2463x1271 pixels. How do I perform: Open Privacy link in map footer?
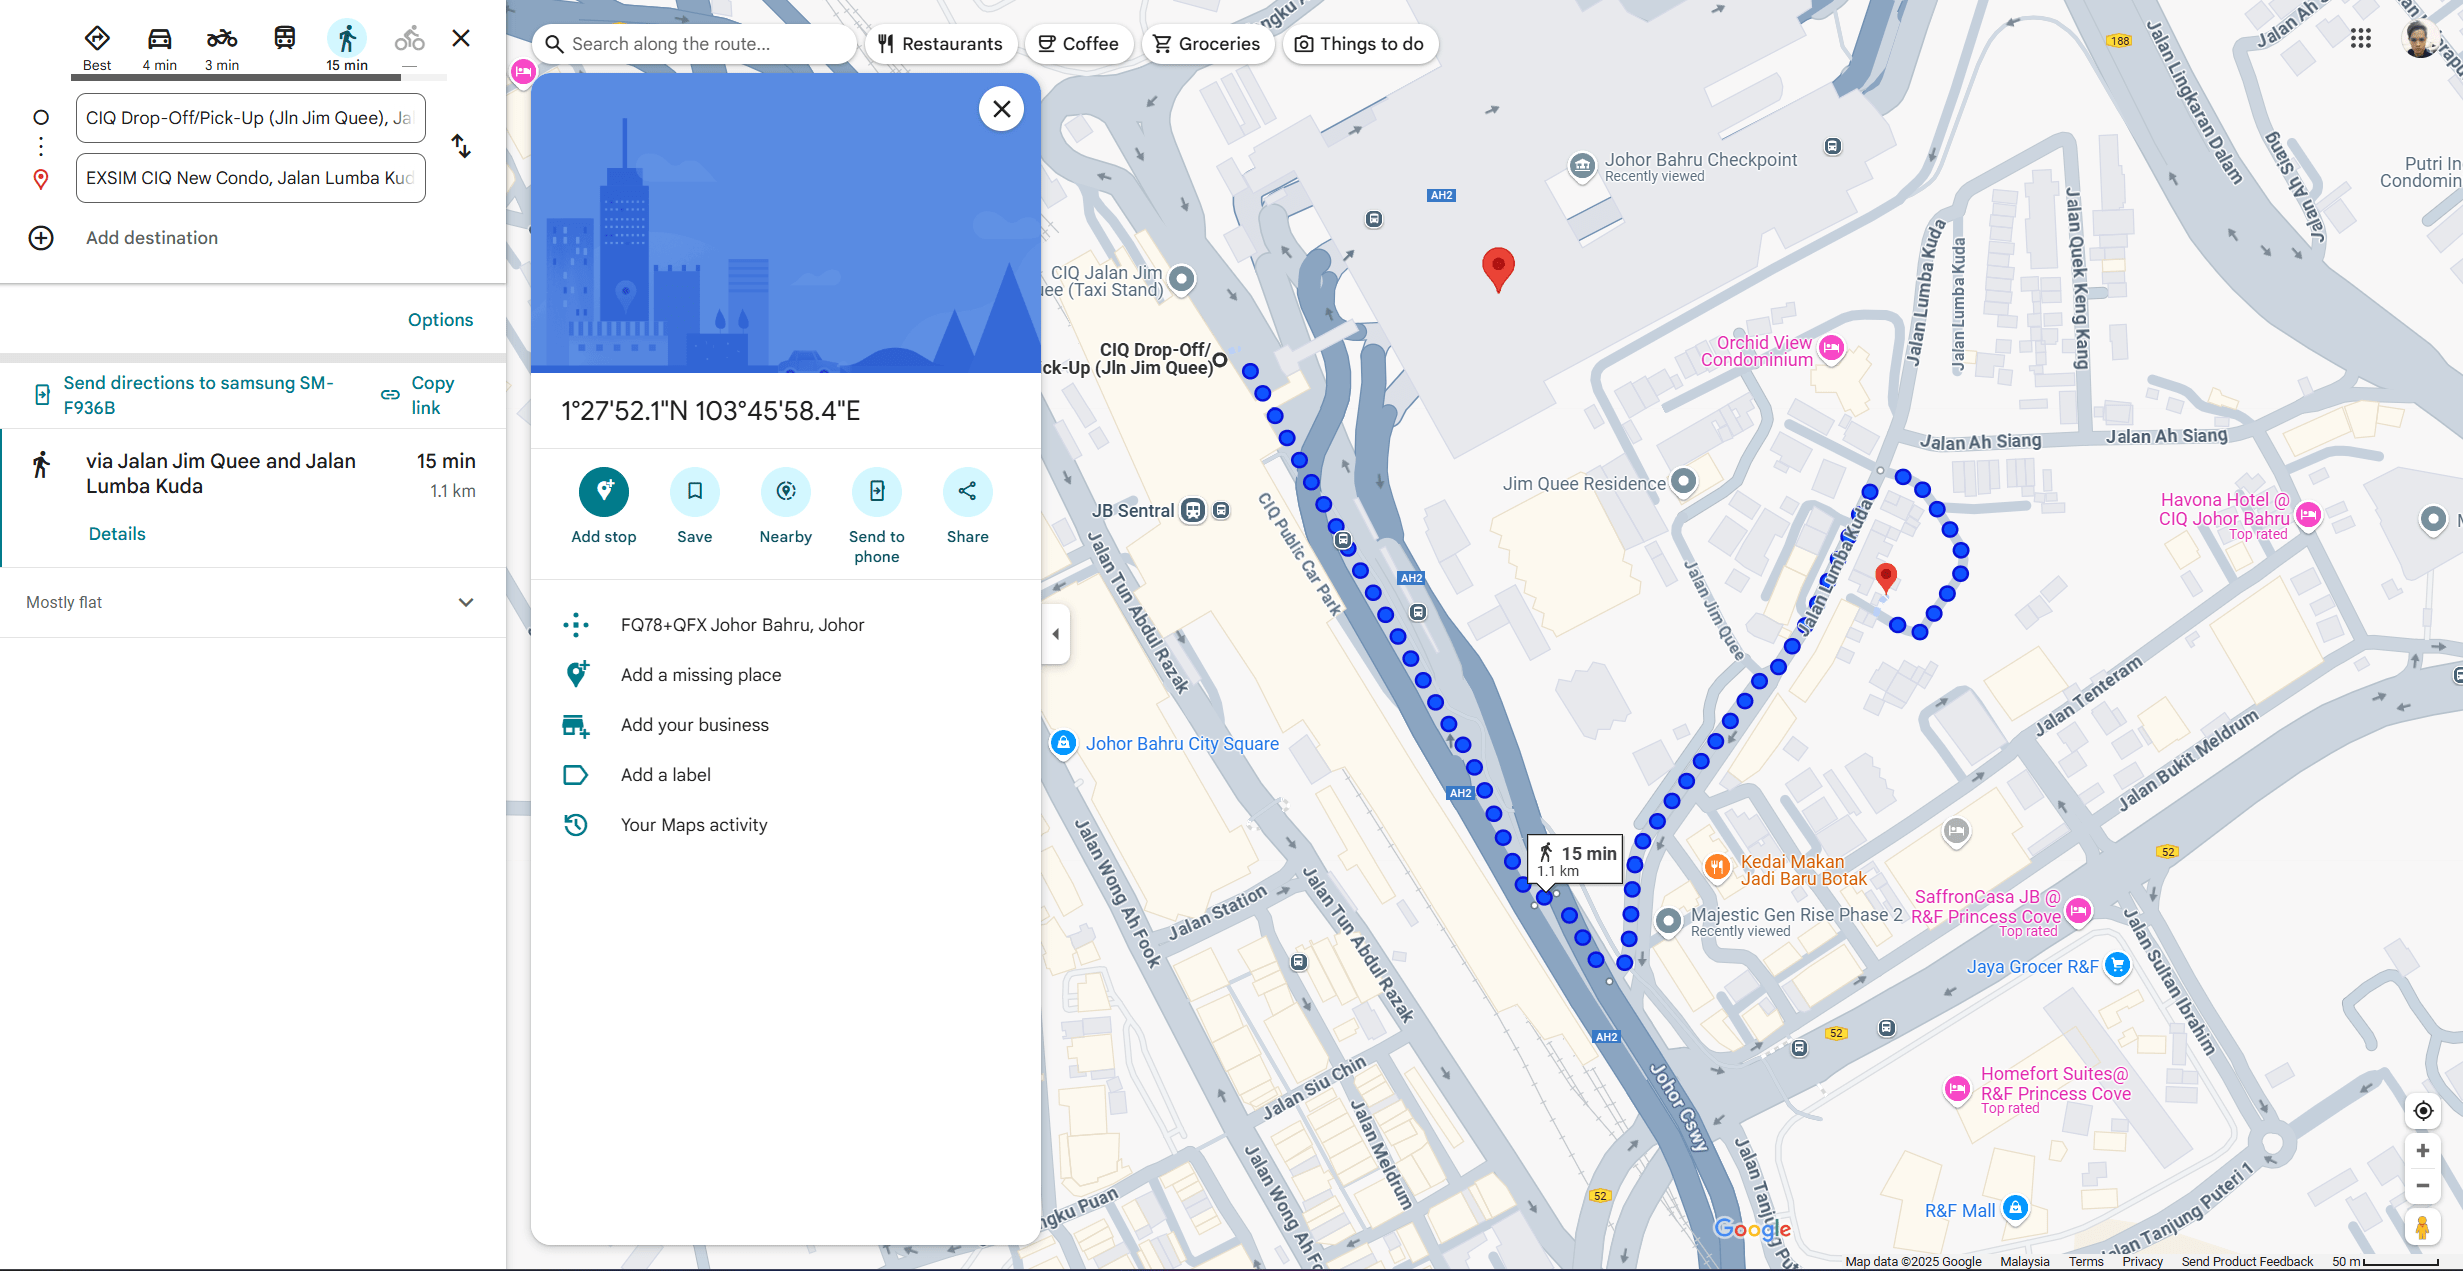[2142, 1261]
